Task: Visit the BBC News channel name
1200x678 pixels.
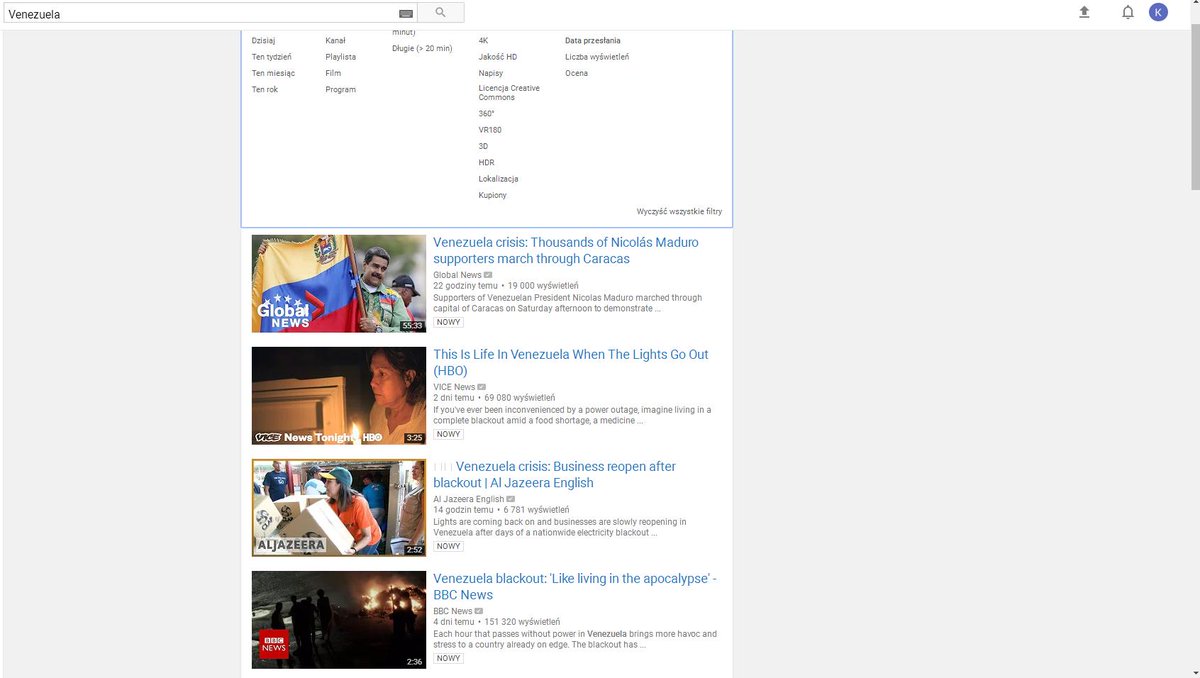Action: coord(453,611)
